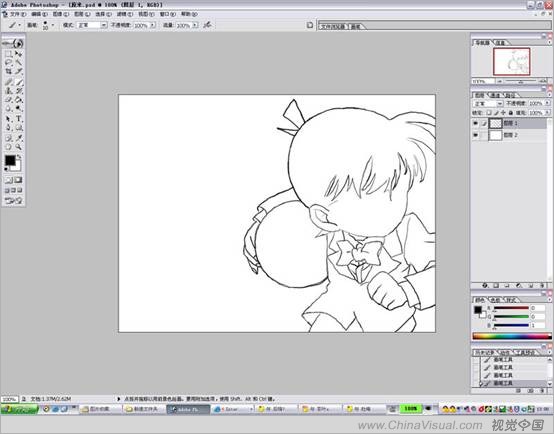The image size is (554, 434).
Task: Switch to the 通道 (Channels) tab
Action: pyautogui.click(x=495, y=95)
